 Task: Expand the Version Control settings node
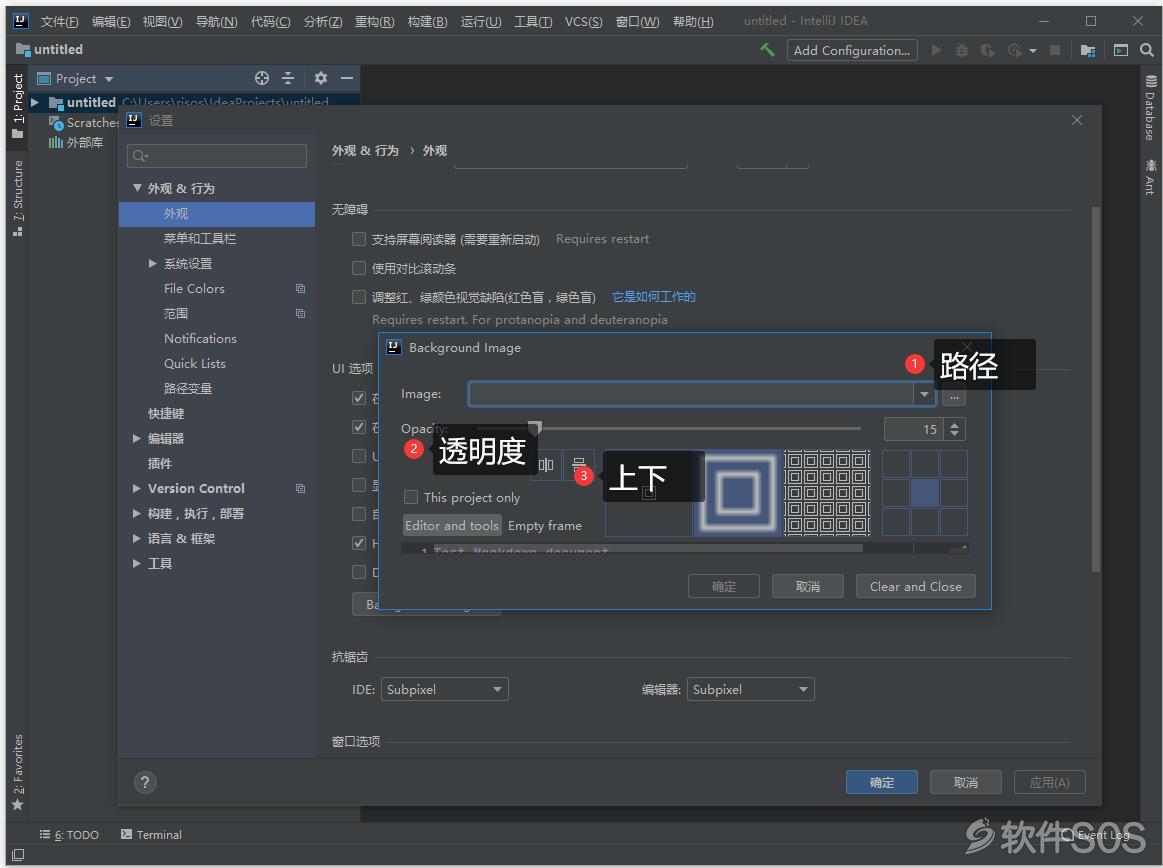pyautogui.click(x=136, y=488)
